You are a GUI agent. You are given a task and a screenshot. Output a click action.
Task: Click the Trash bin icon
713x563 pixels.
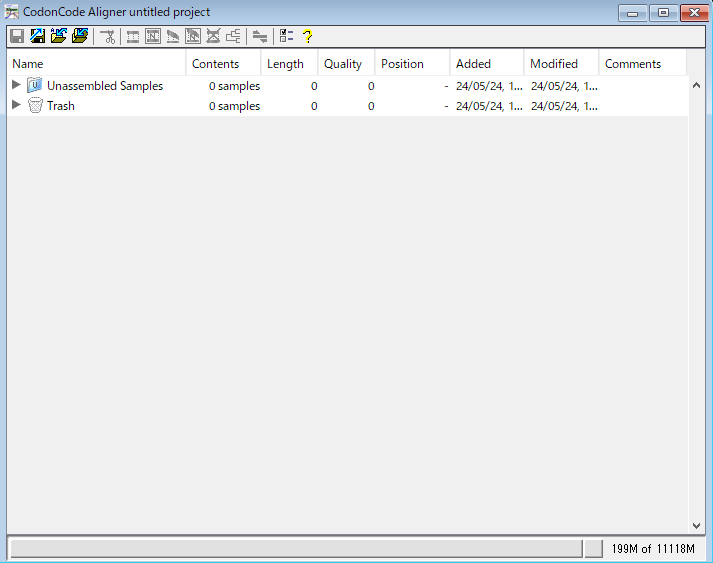35,105
